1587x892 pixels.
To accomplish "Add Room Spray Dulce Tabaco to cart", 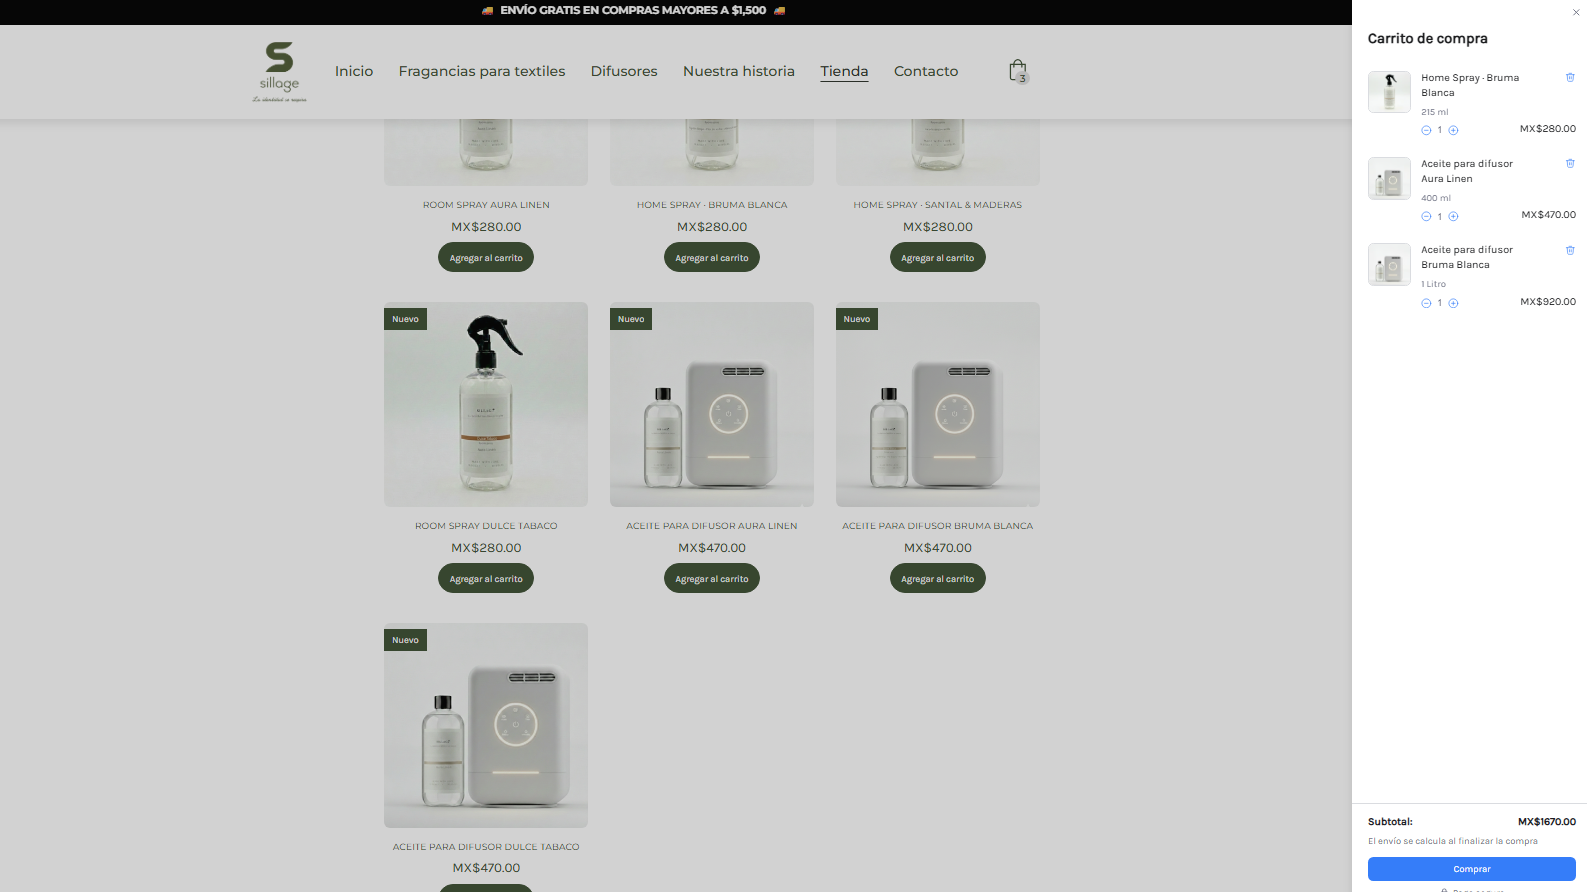I will 486,579.
